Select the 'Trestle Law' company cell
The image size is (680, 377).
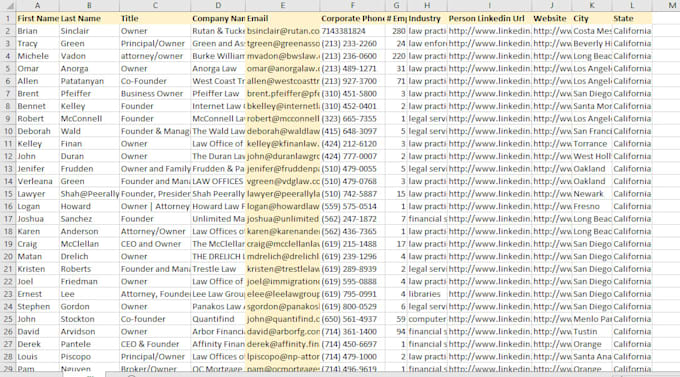pyautogui.click(x=218, y=269)
